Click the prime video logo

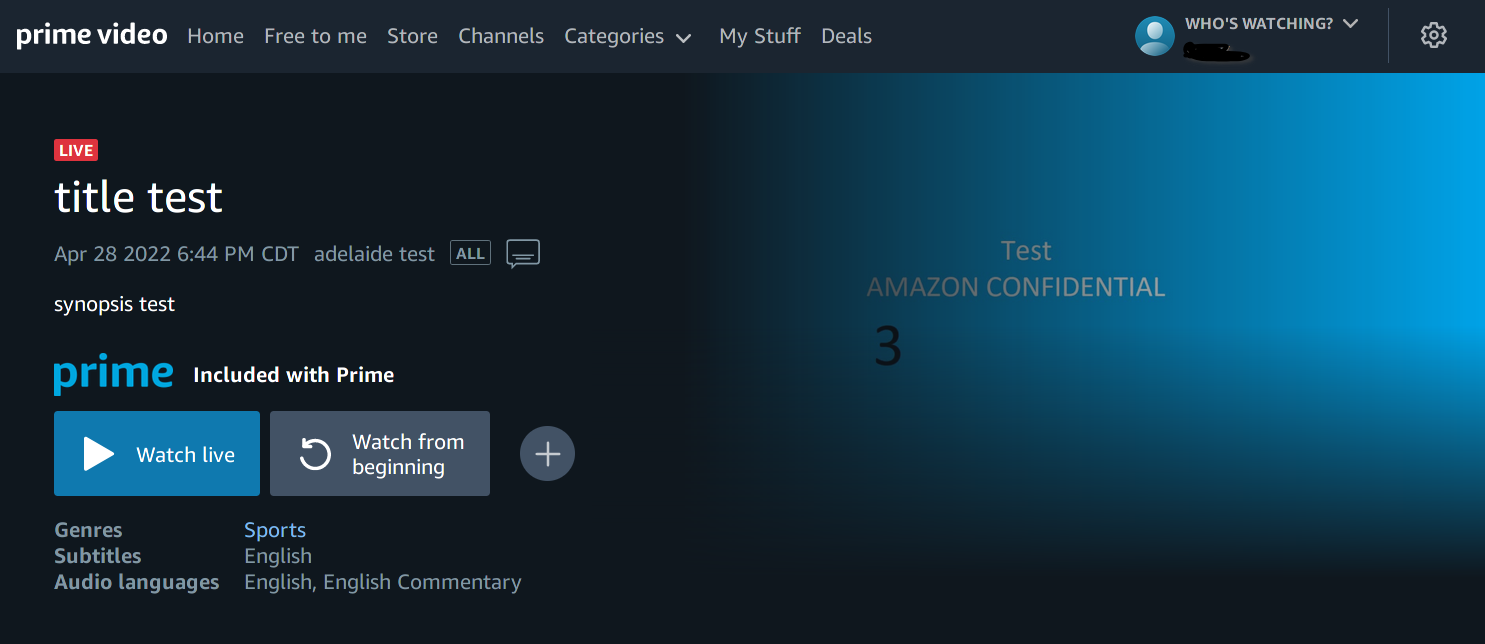[92, 36]
